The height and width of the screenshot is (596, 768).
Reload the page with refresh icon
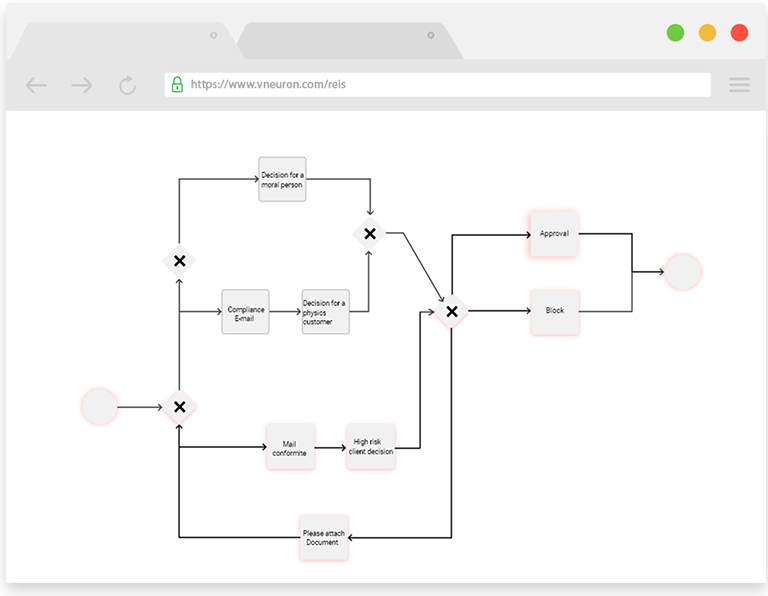(x=127, y=85)
